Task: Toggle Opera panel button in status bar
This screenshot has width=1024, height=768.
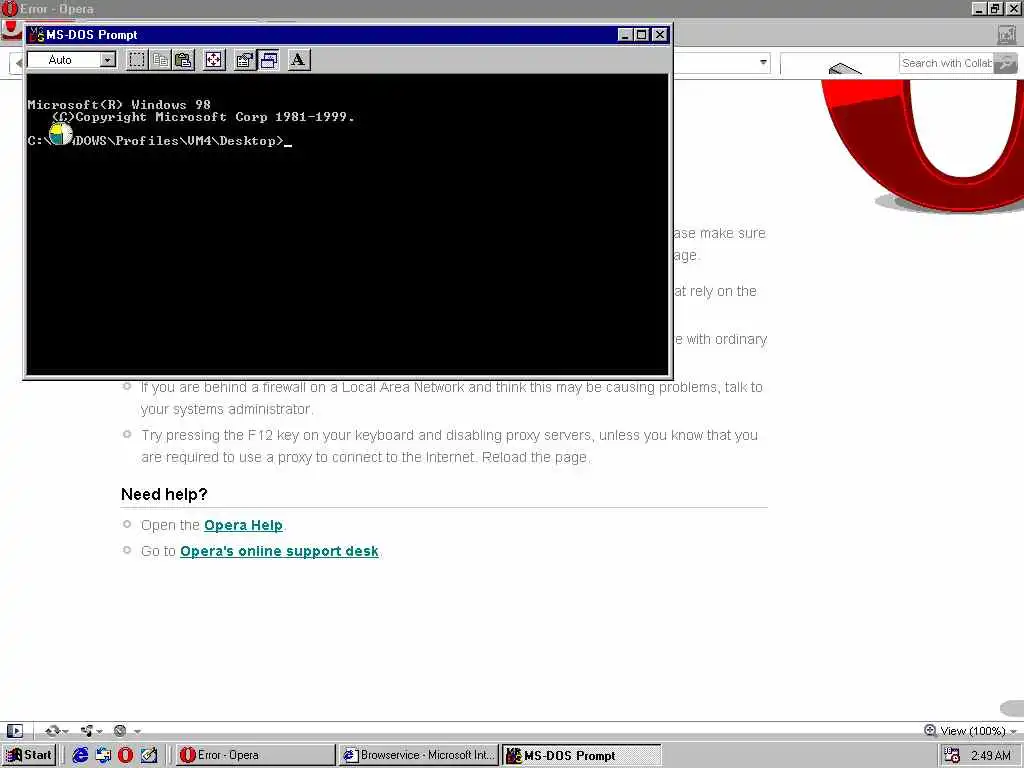Action: click(14, 731)
